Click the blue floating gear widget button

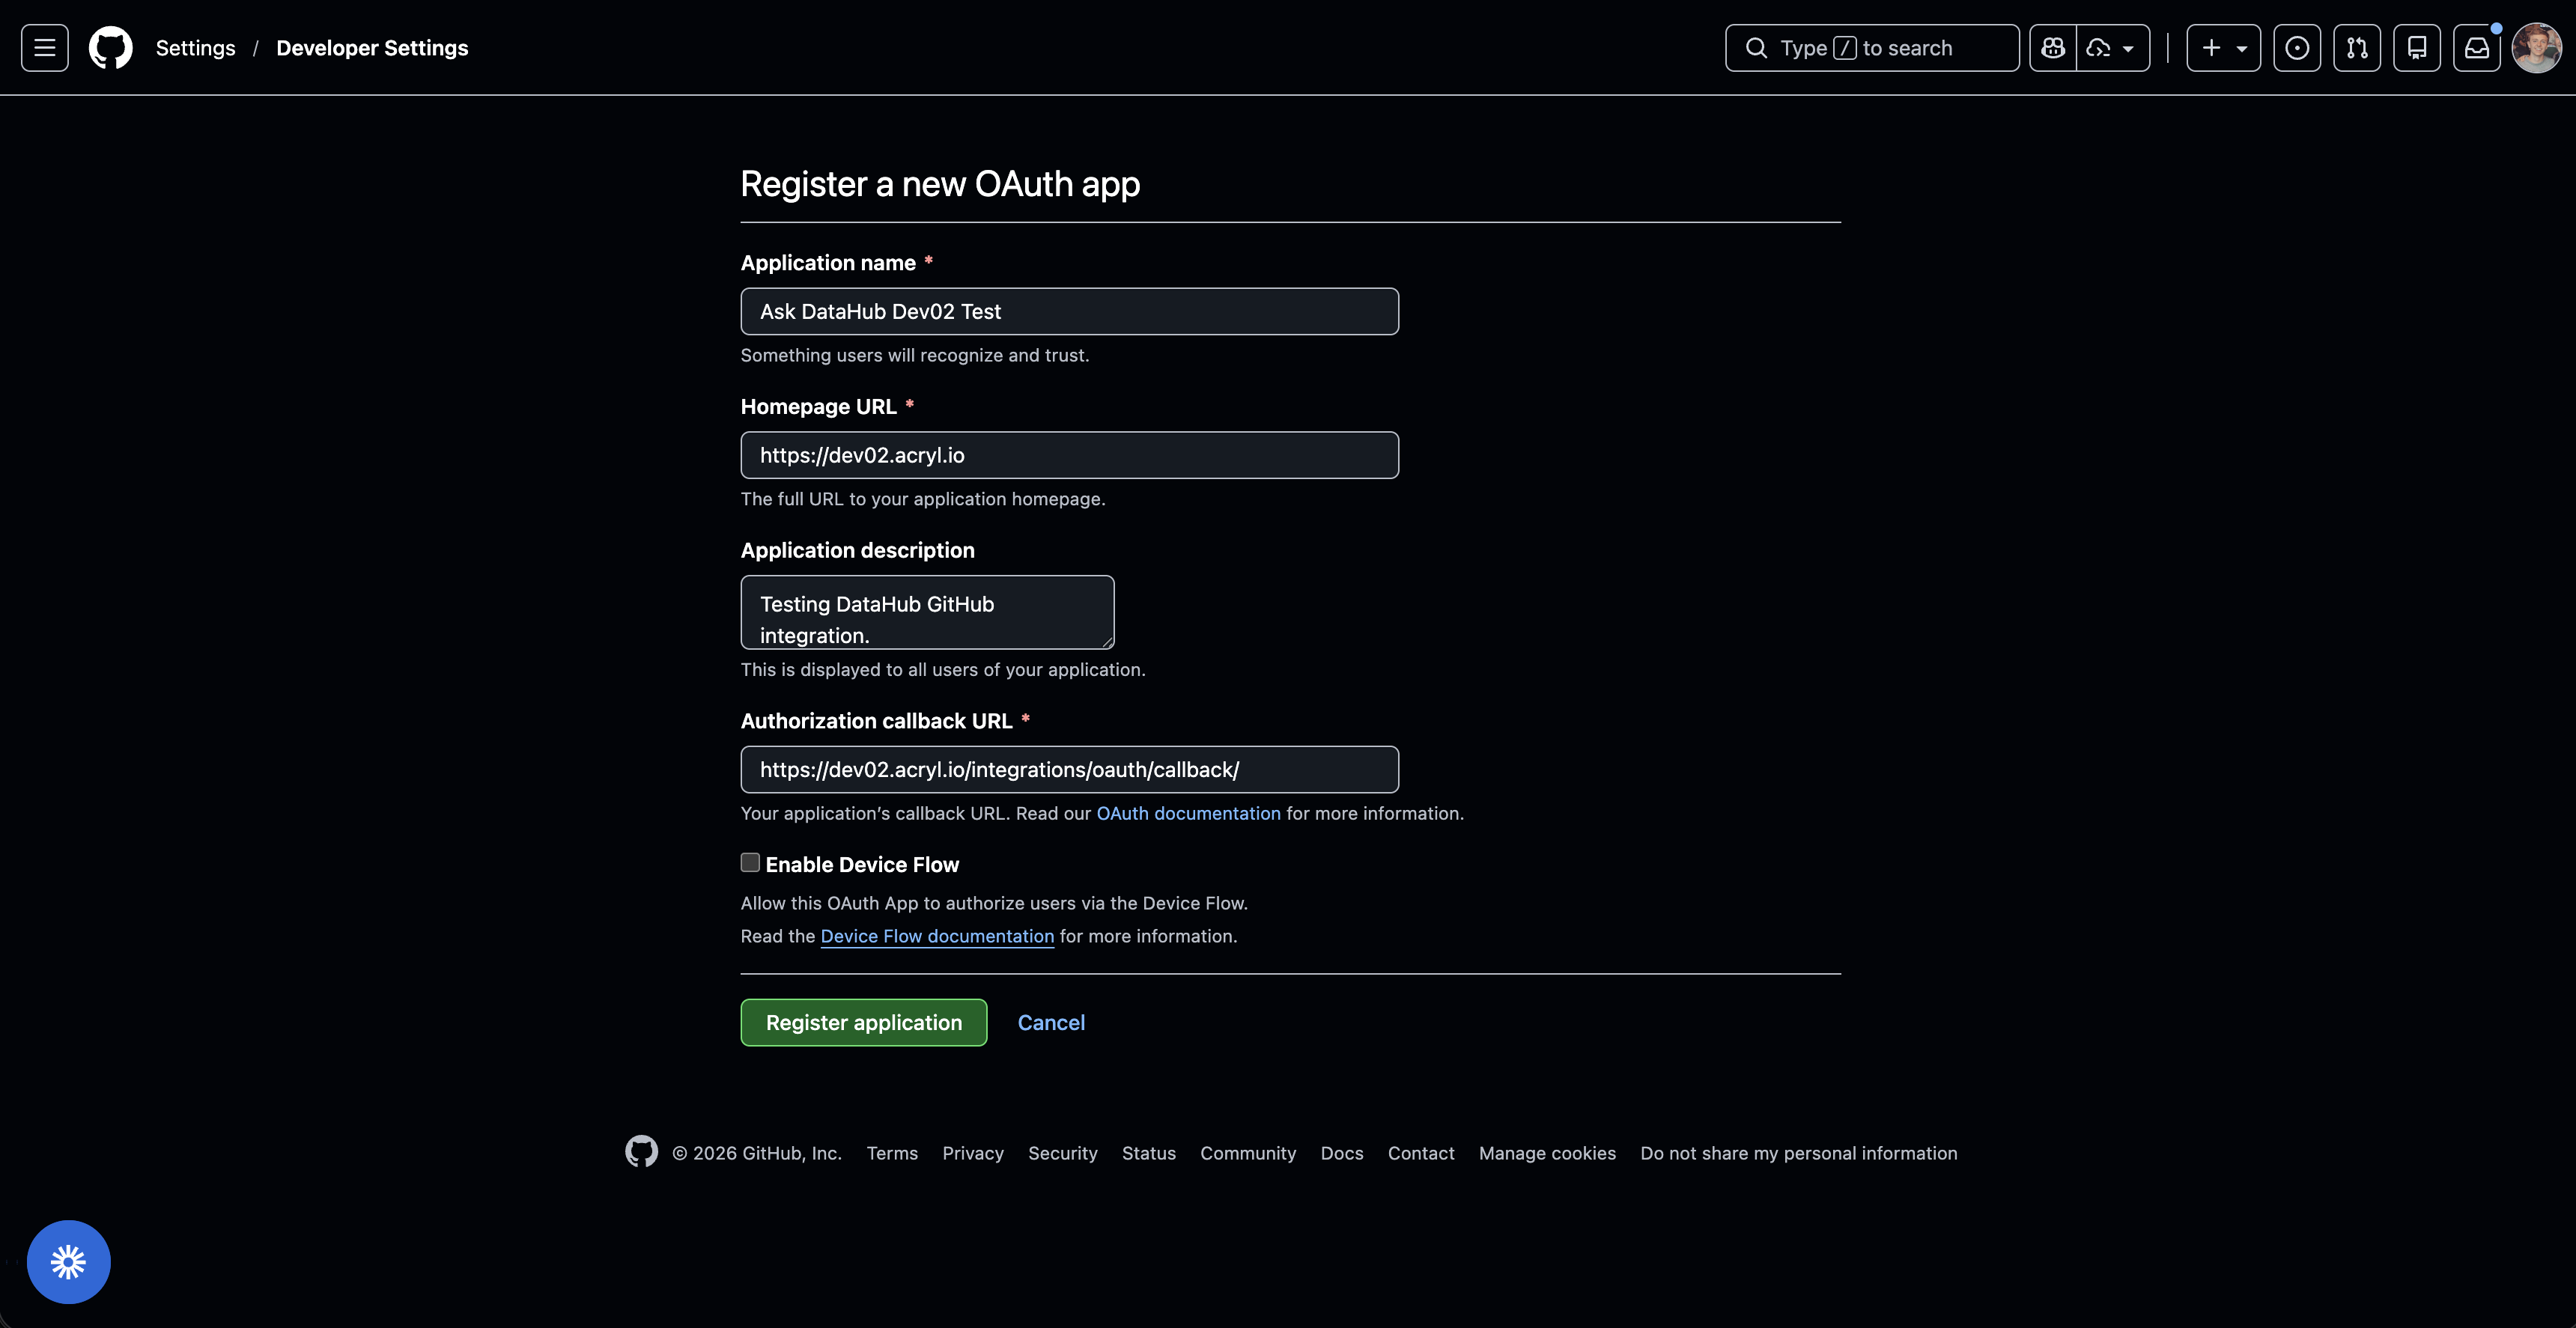pyautogui.click(x=68, y=1262)
